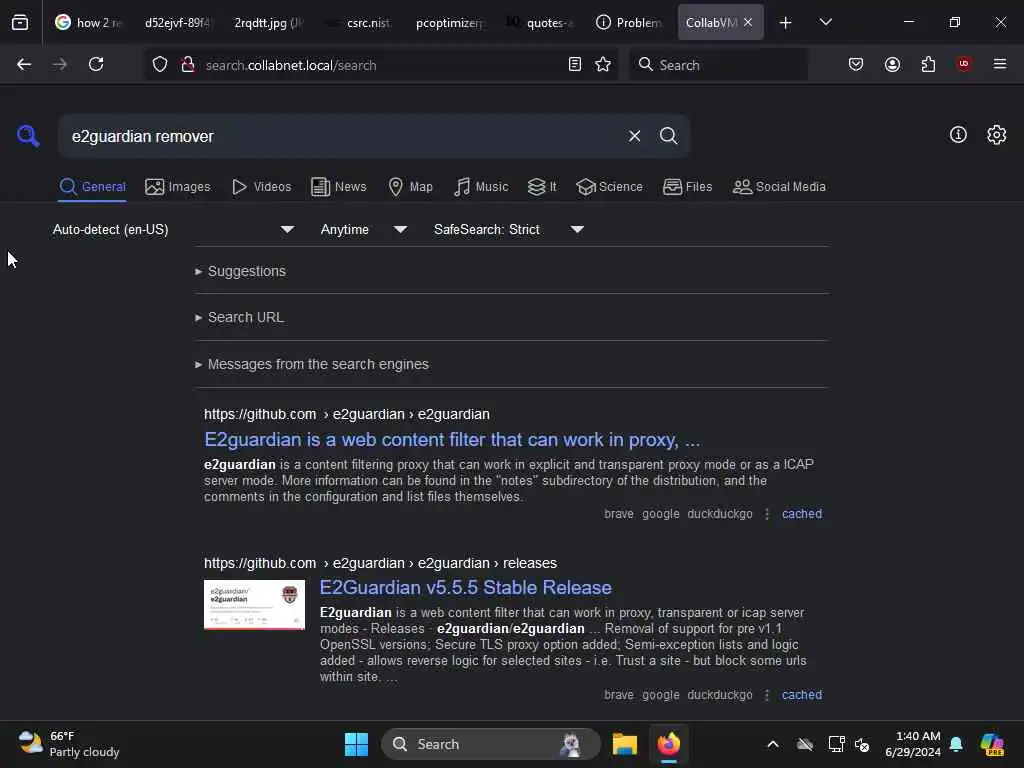
Task: Open the Pocket save icon
Action: point(856,65)
